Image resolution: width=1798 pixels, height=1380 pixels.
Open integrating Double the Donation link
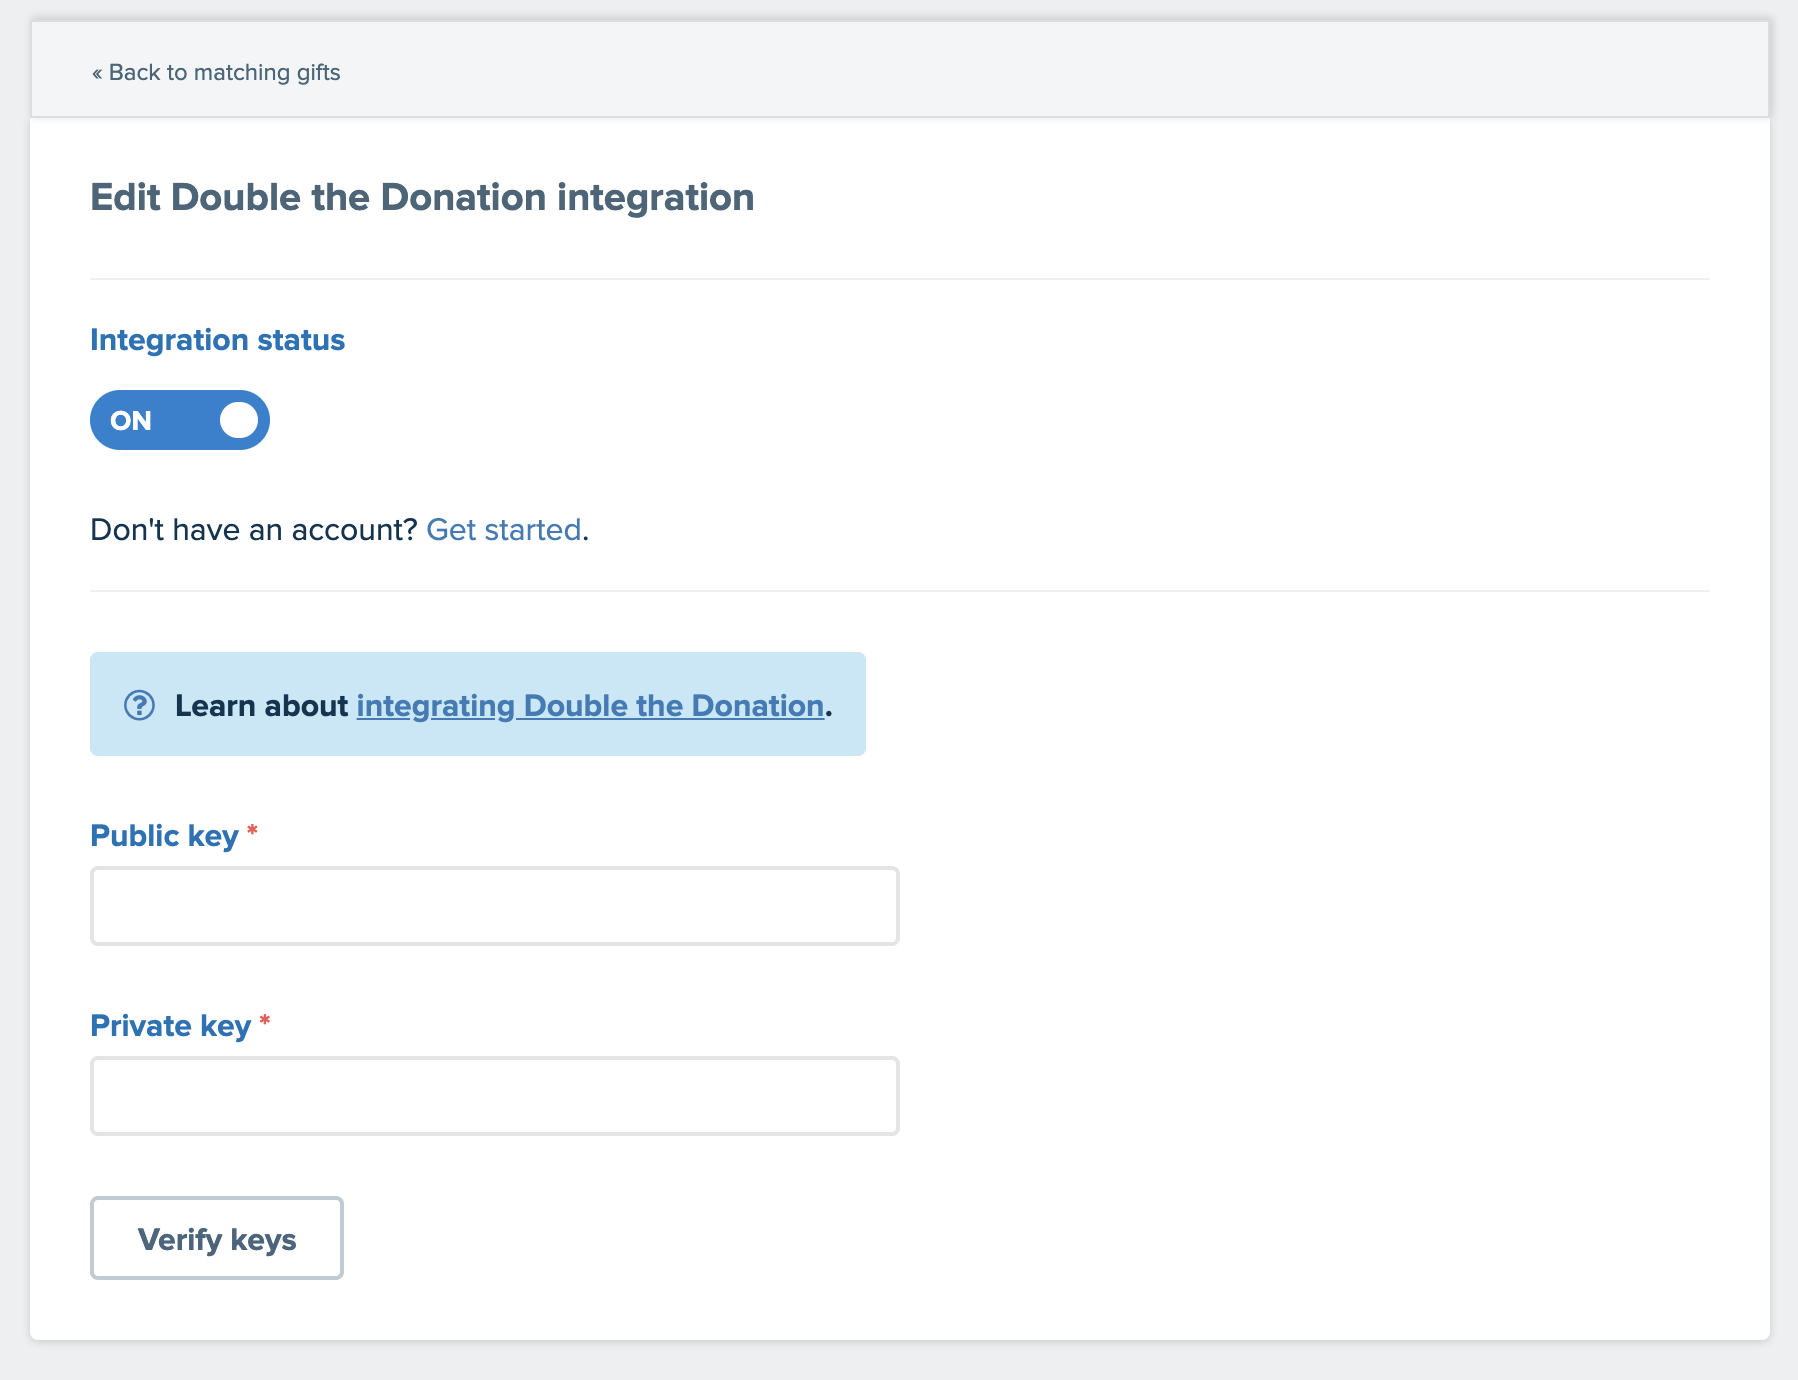590,705
